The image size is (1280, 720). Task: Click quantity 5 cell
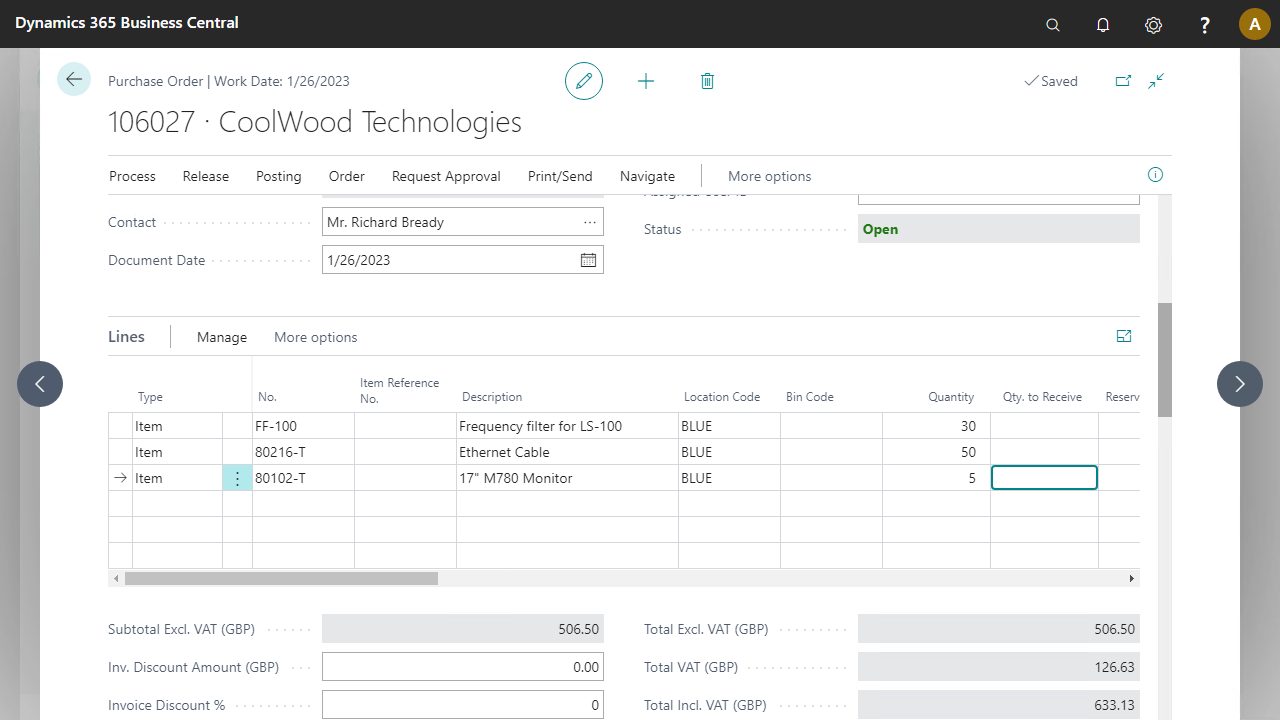point(936,478)
